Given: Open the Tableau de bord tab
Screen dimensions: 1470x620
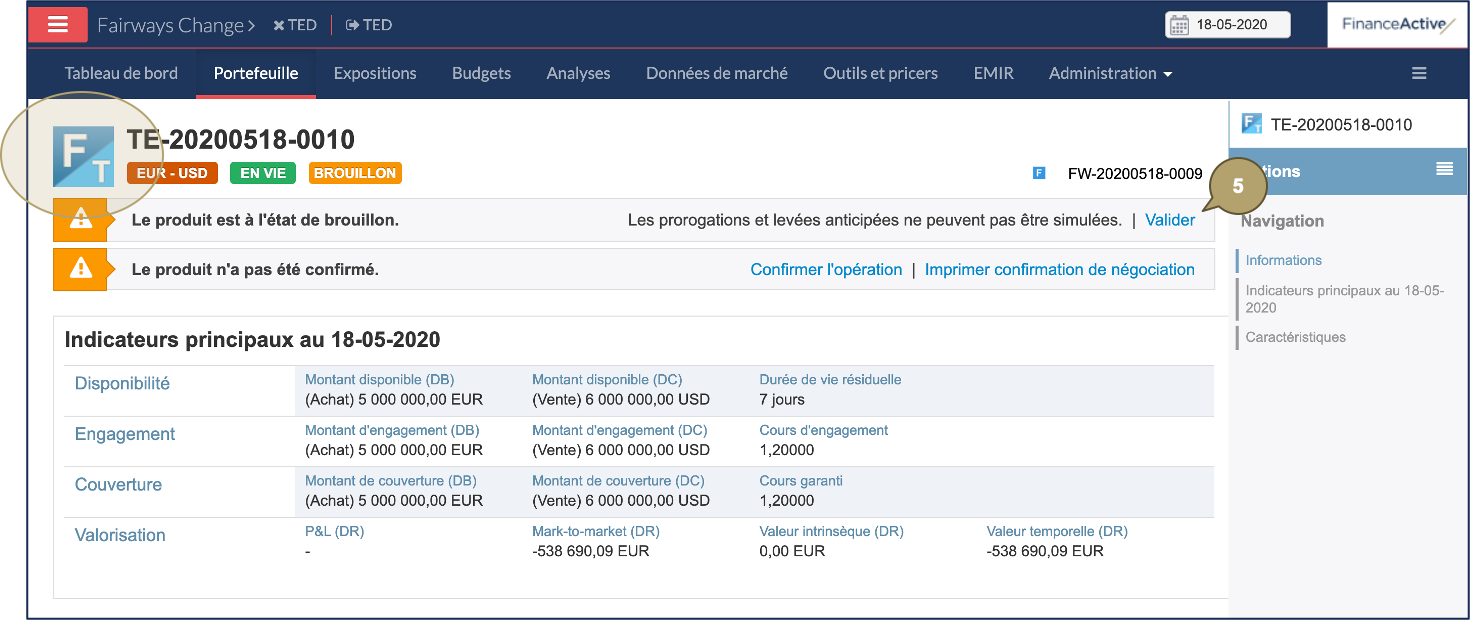Looking at the screenshot, I should pyautogui.click(x=121, y=73).
